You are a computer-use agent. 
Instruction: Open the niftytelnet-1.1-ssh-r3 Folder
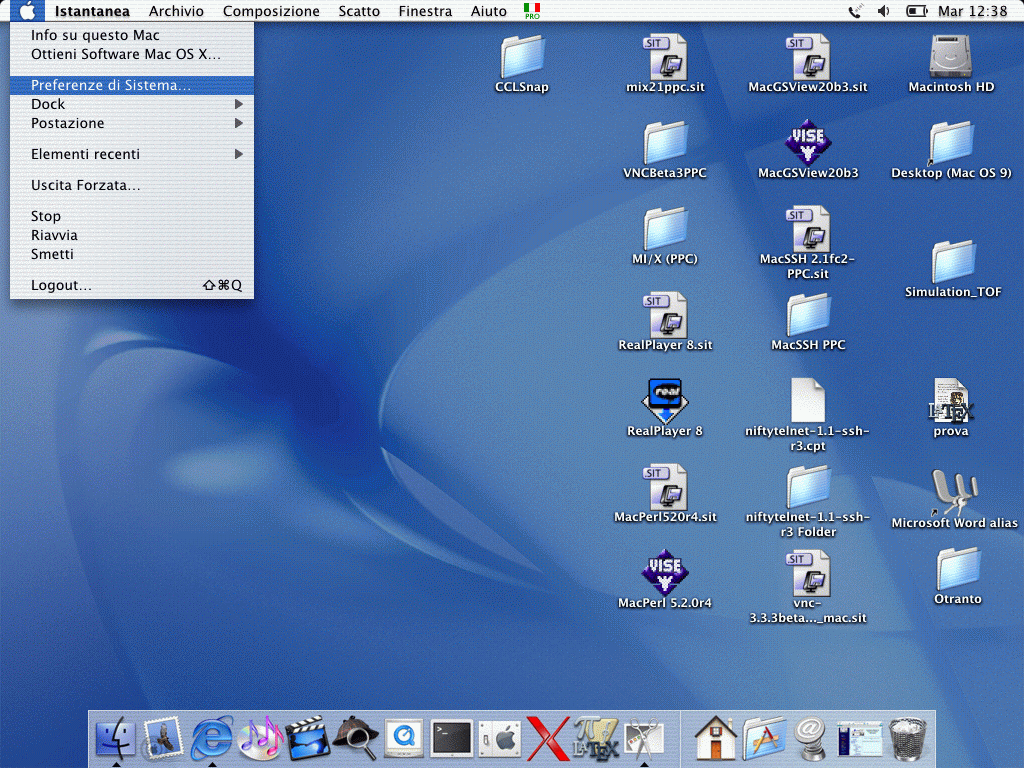808,487
